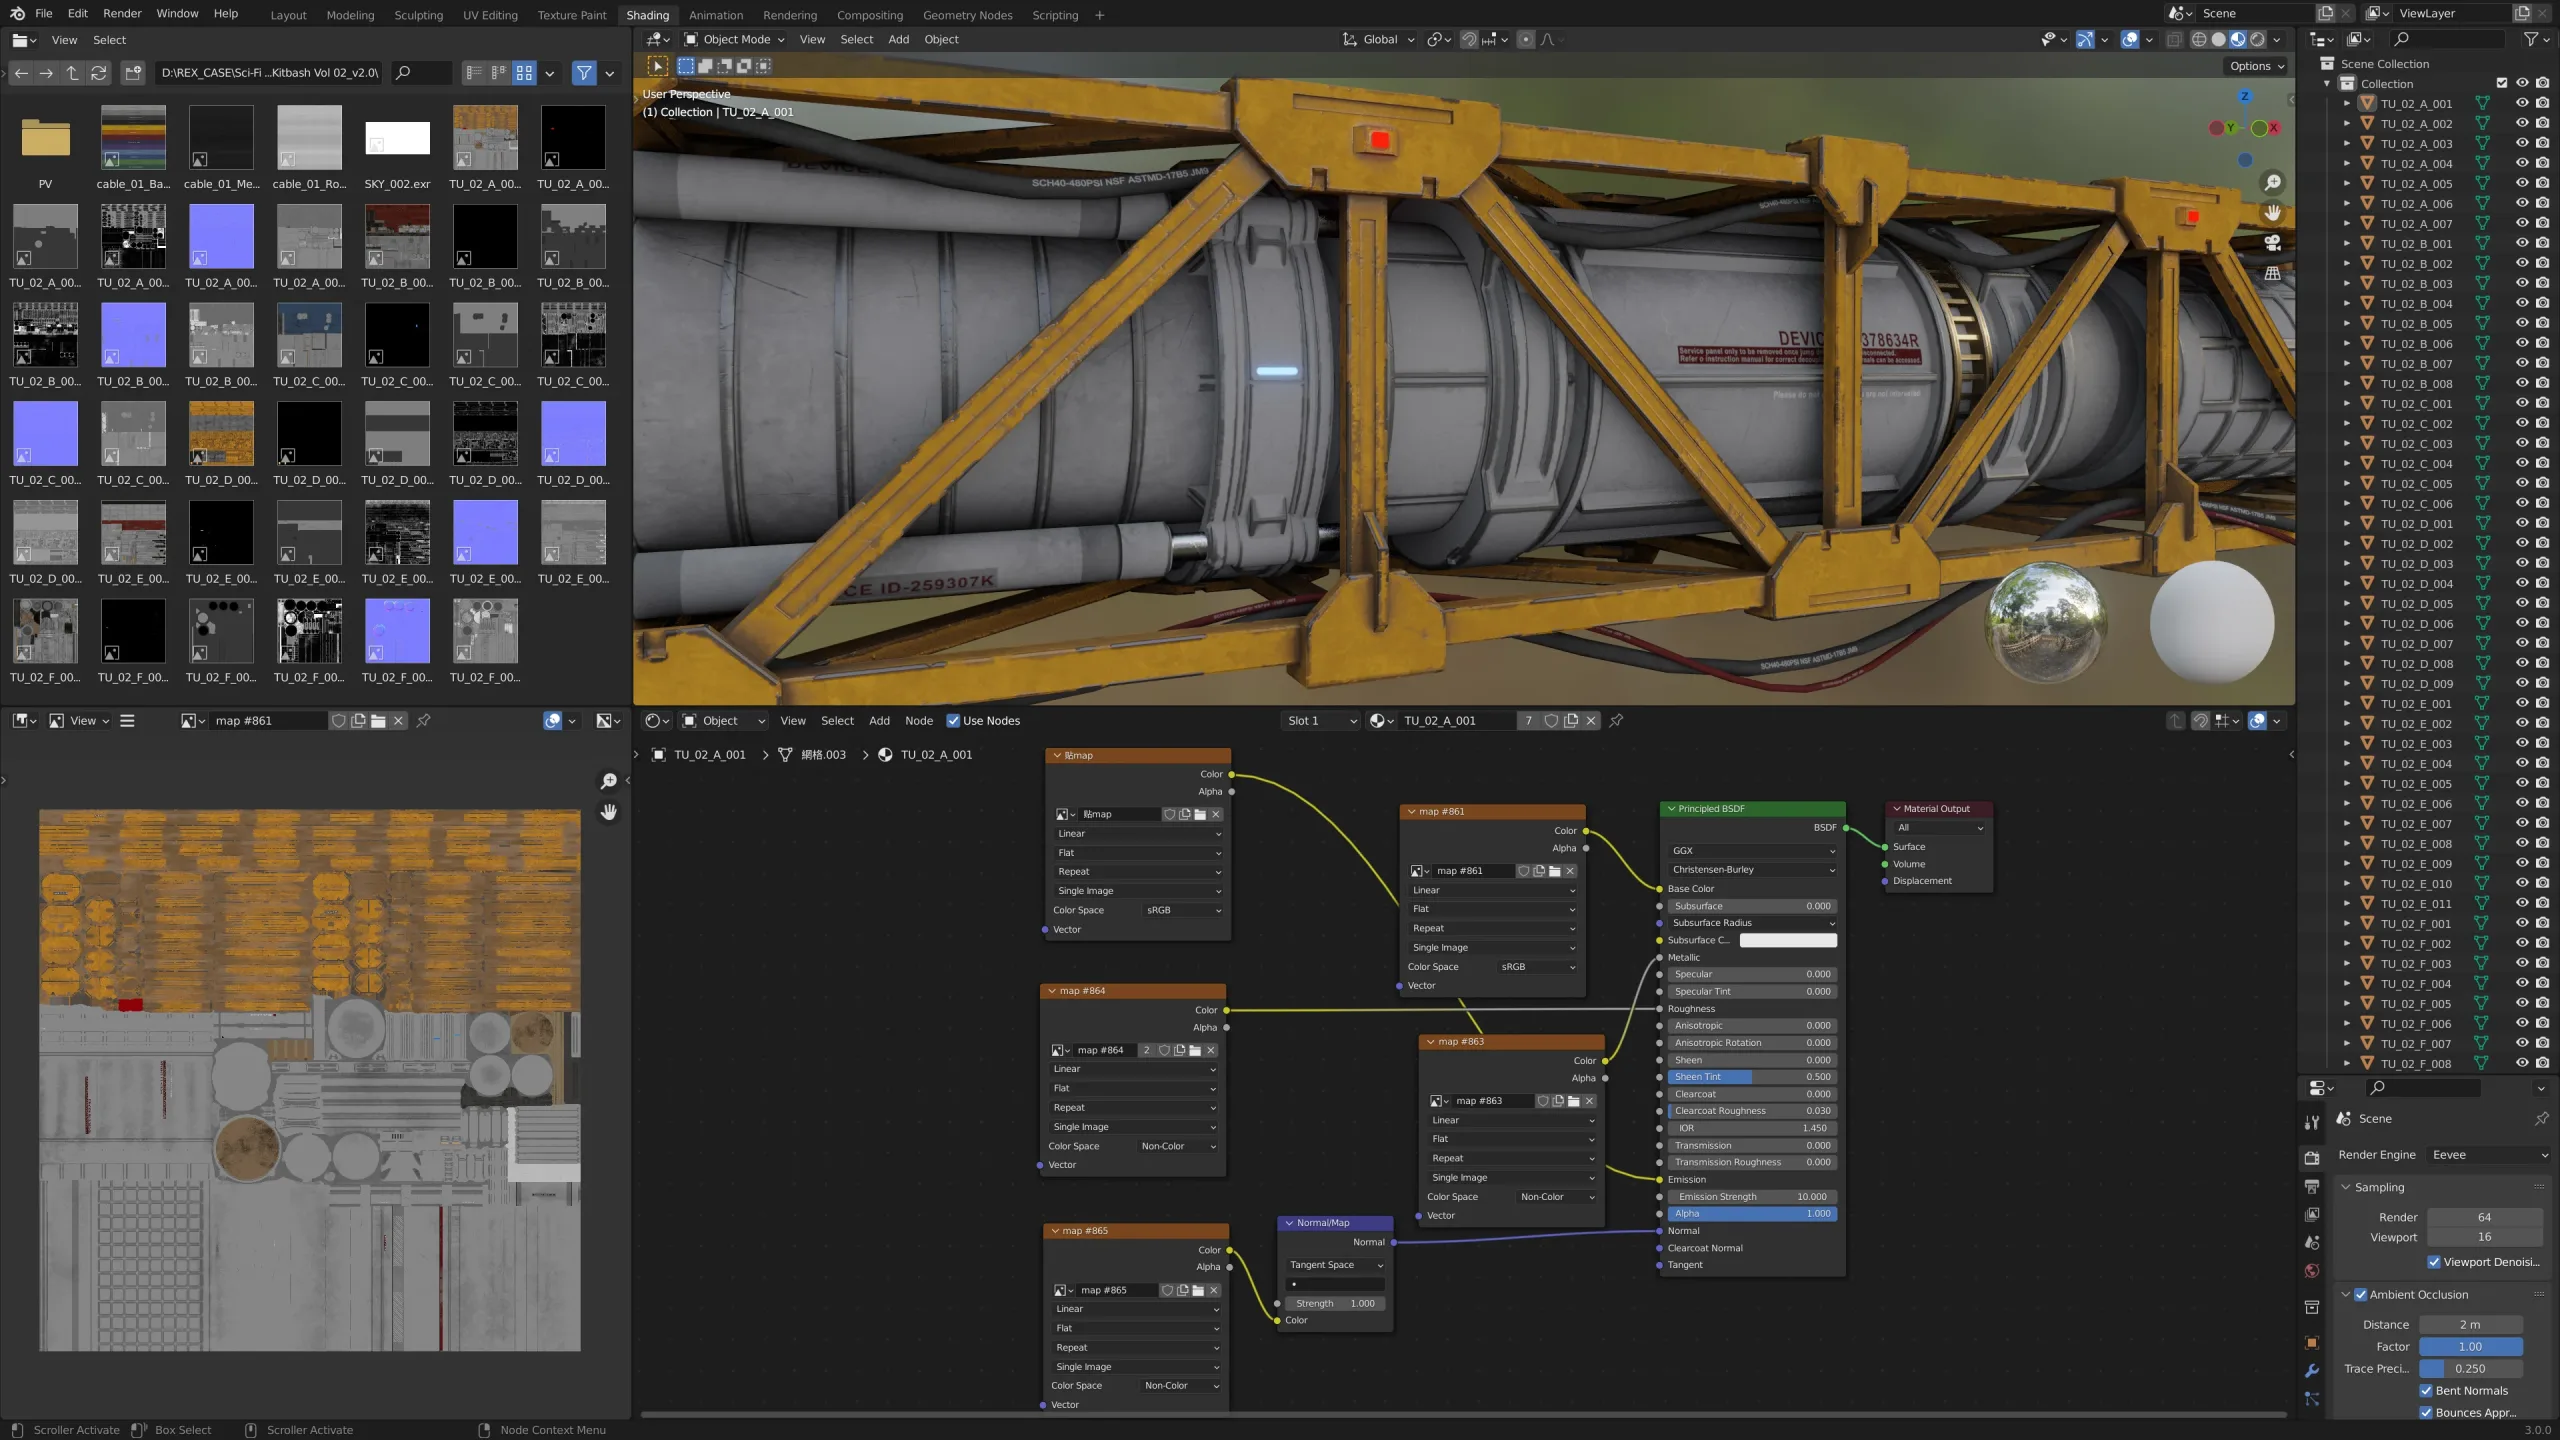Open the Render menu
Viewport: 2560px width, 1440px height.
[122, 13]
